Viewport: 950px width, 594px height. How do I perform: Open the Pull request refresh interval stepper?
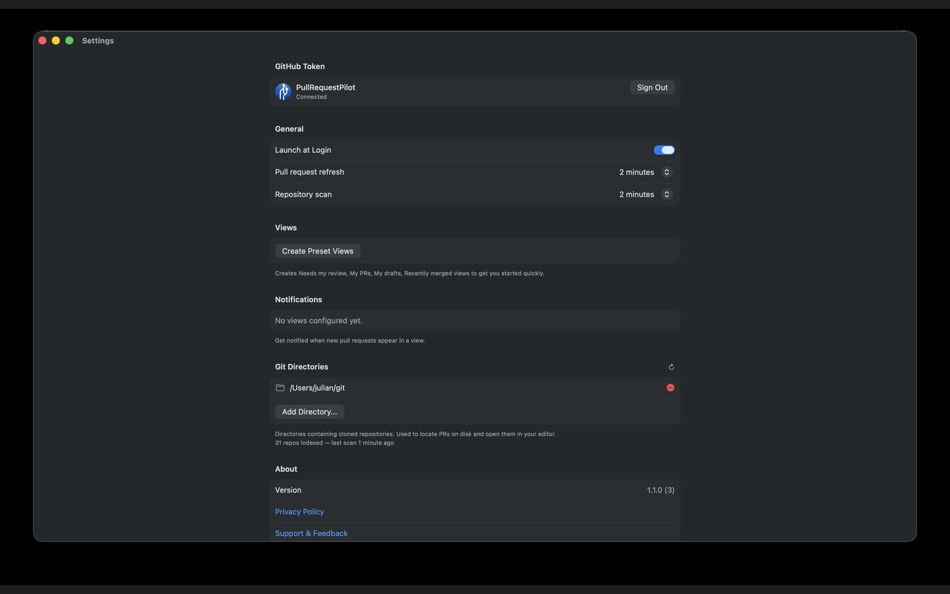point(665,171)
